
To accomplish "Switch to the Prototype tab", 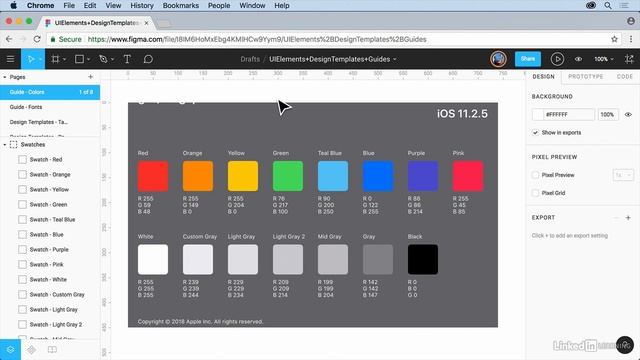I will click(x=586, y=76).
